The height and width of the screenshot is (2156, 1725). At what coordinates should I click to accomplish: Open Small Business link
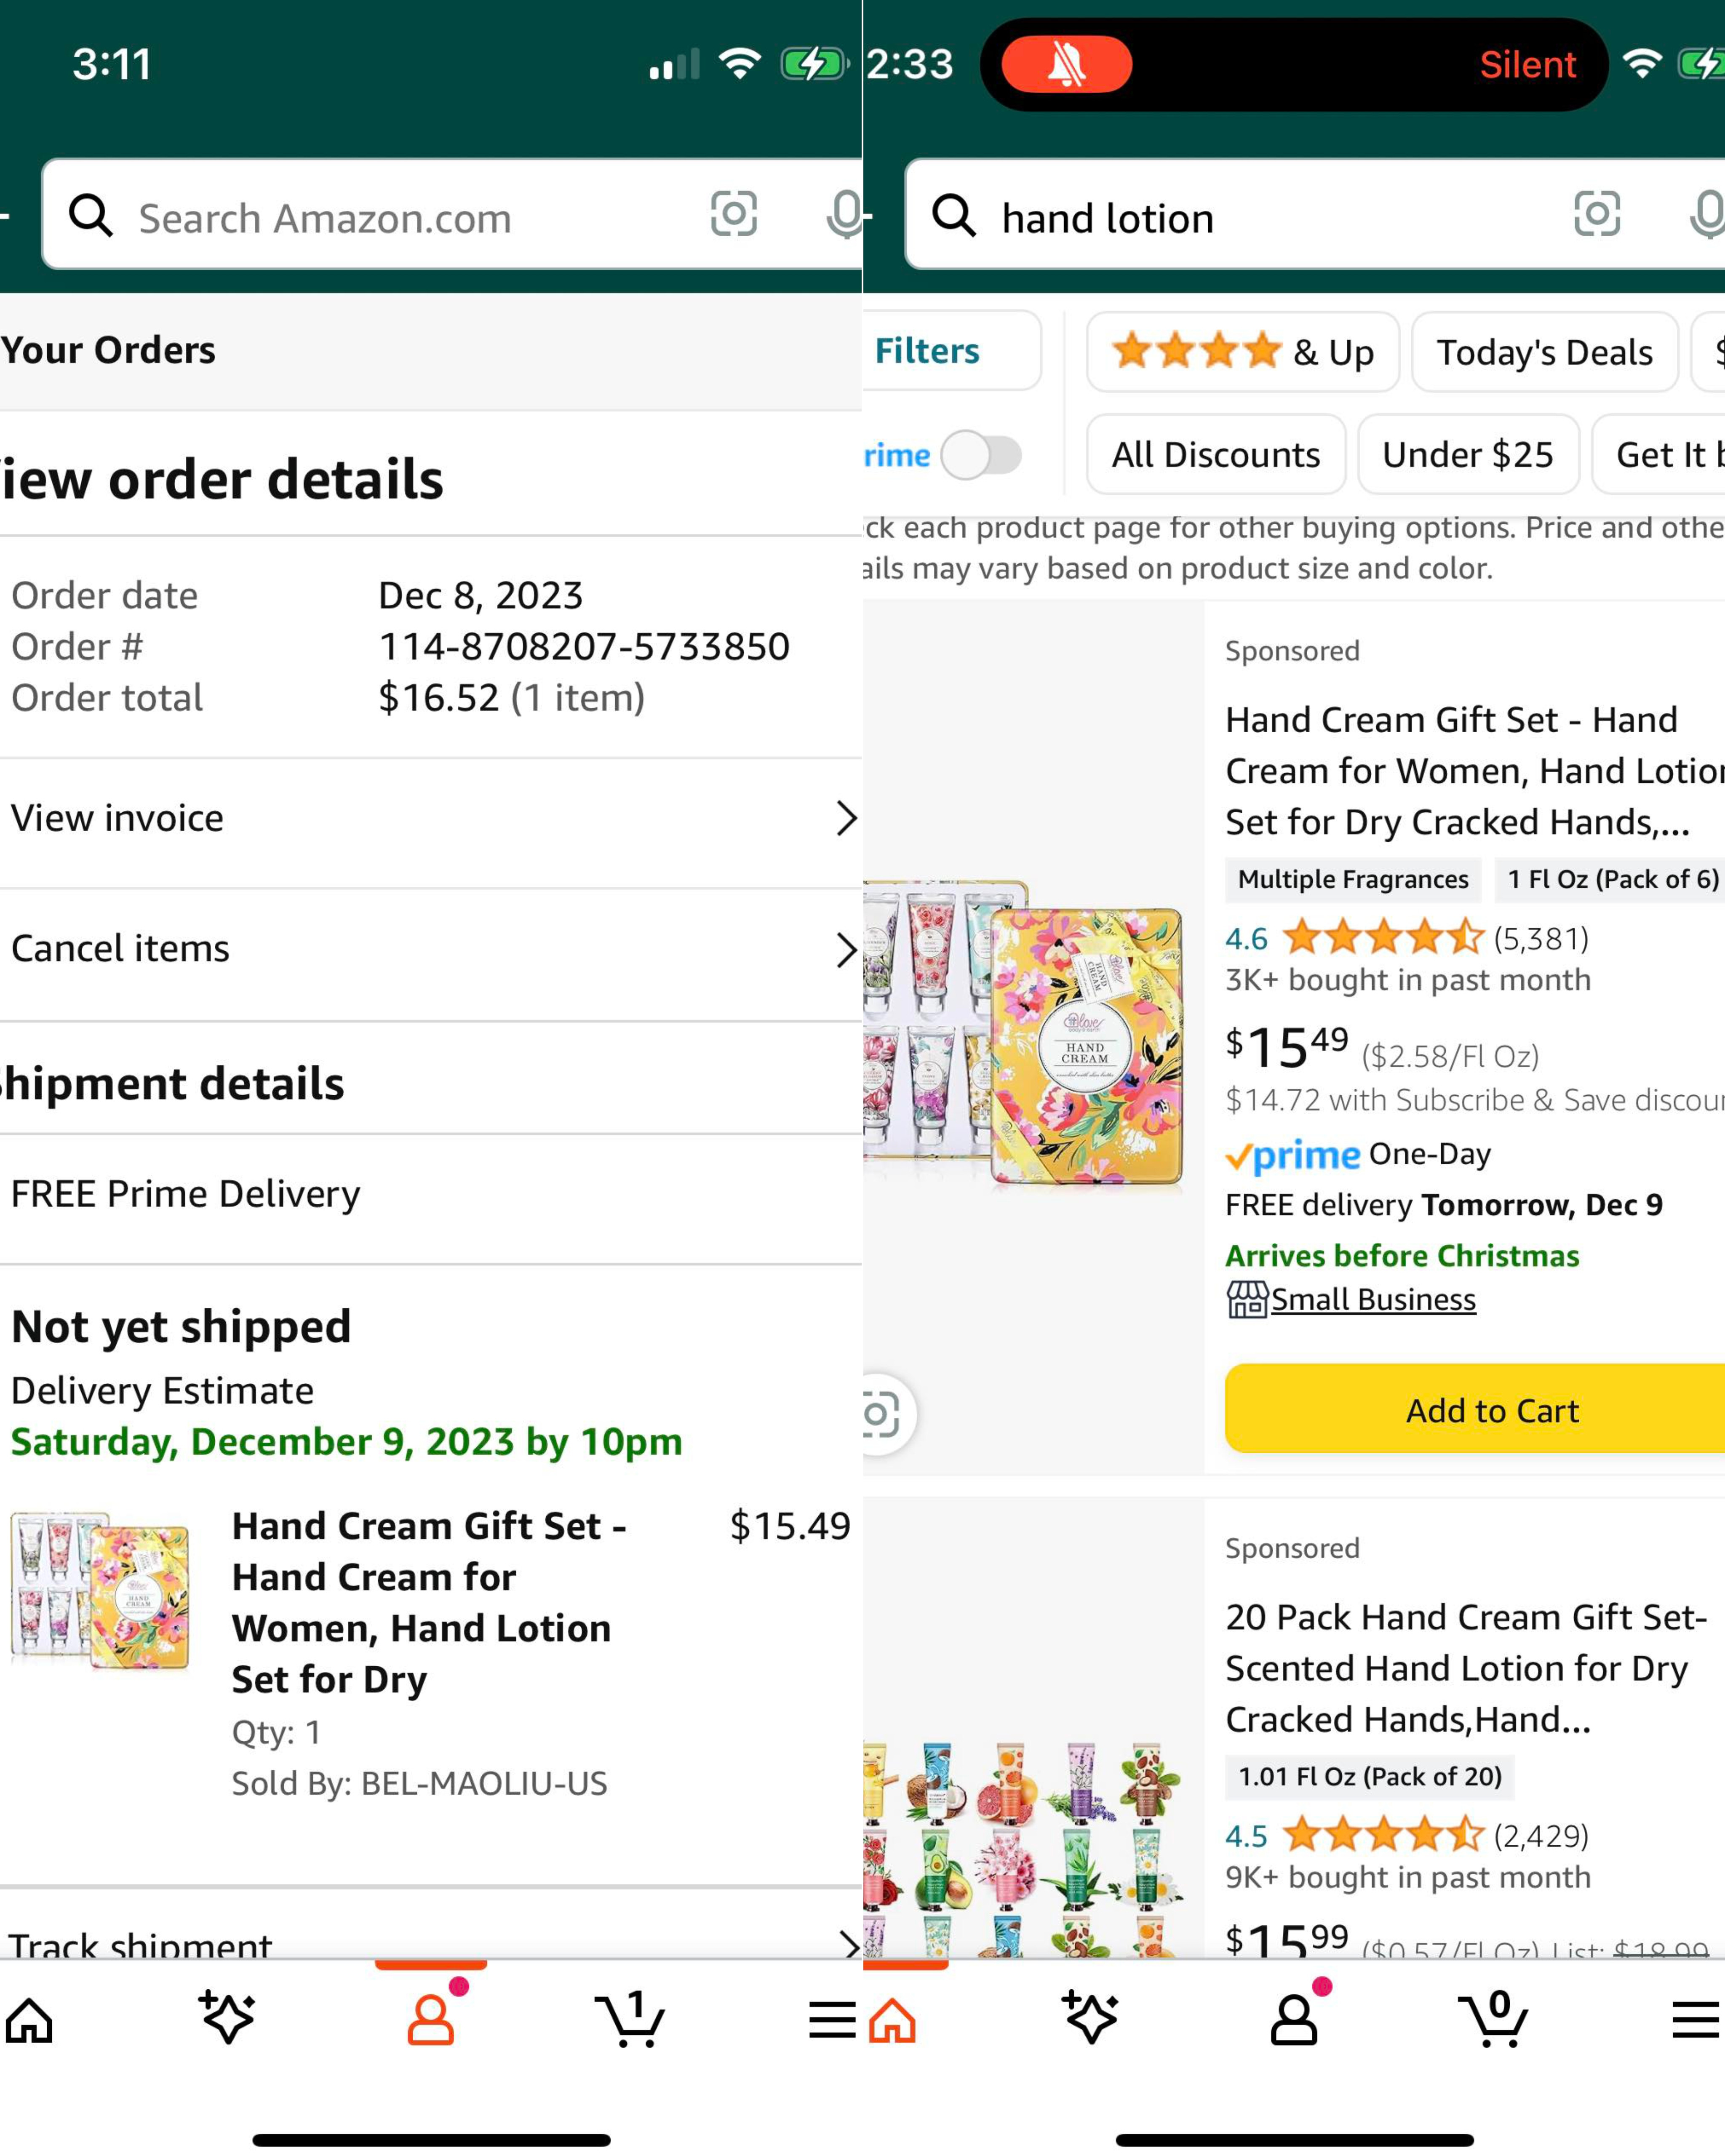[1372, 1300]
